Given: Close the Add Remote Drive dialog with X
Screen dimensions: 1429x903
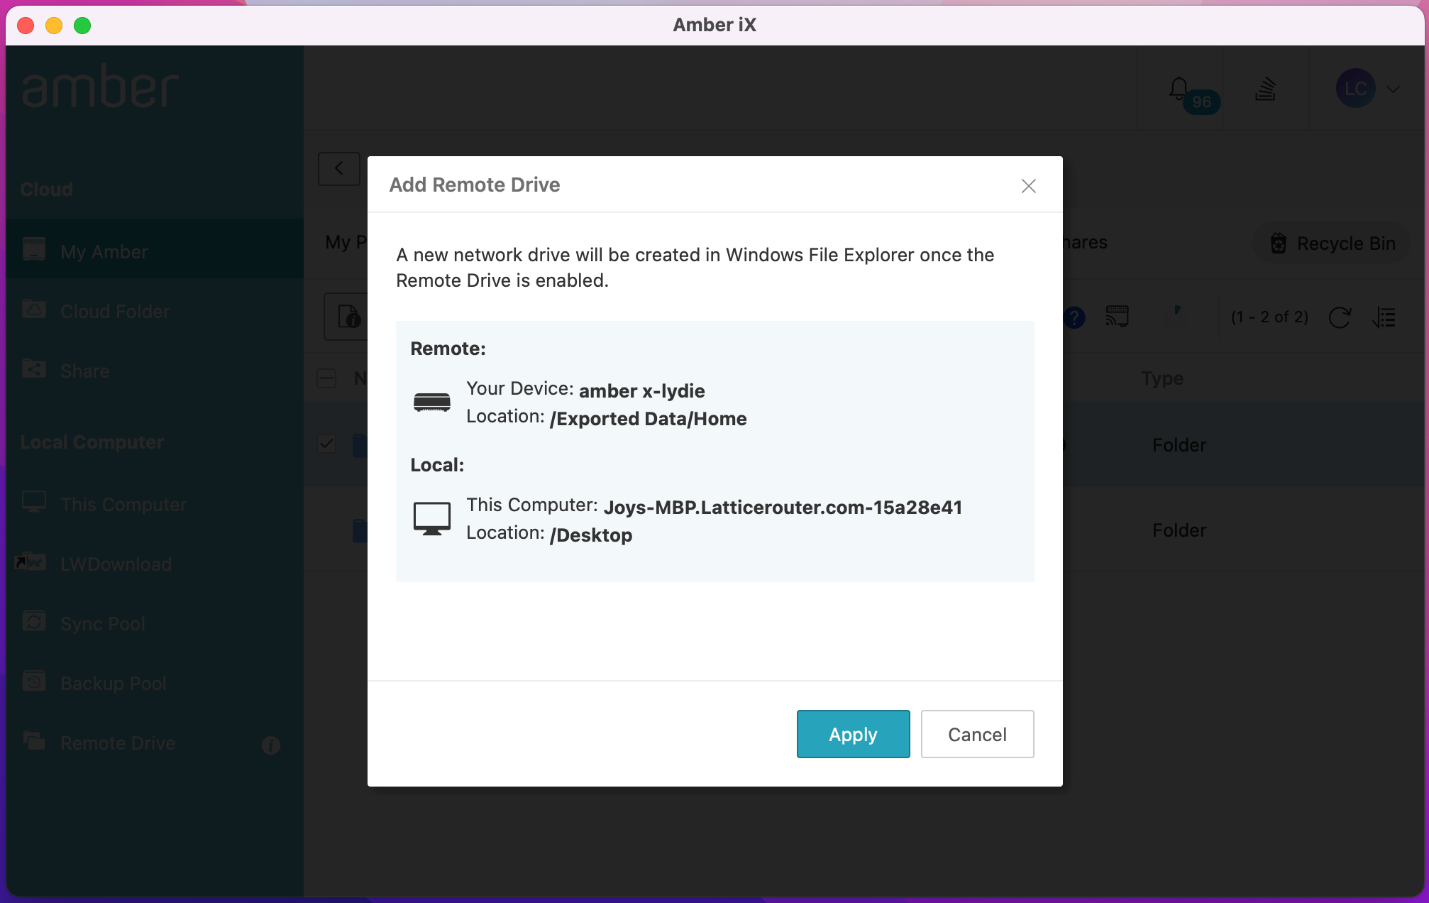Looking at the screenshot, I should click(1028, 186).
